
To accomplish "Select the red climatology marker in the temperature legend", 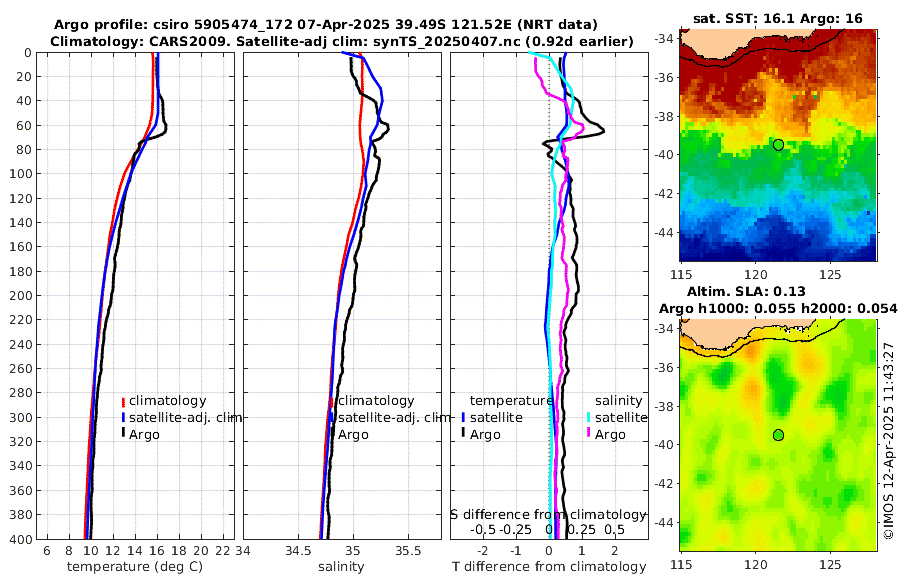I will pos(123,401).
